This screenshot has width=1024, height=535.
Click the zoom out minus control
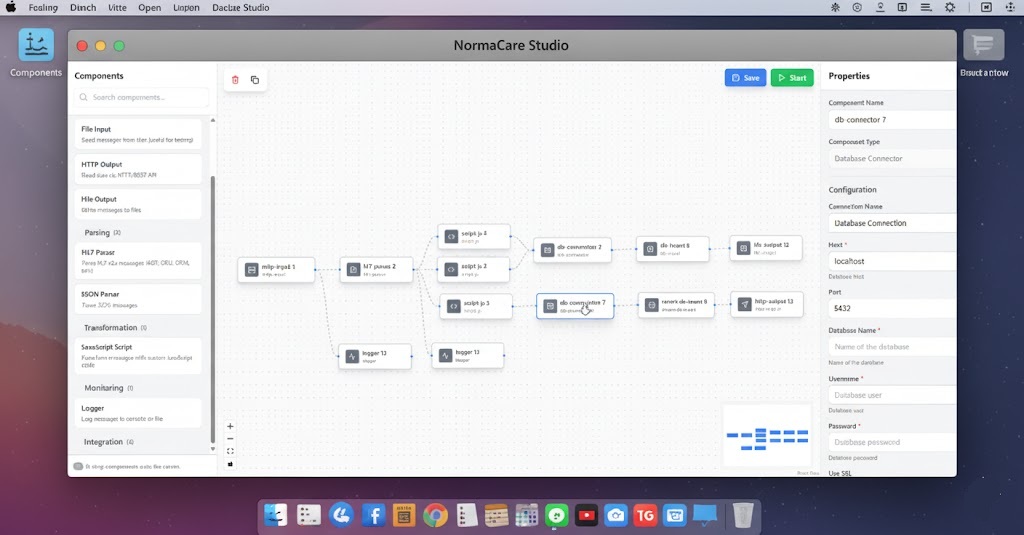click(x=231, y=439)
